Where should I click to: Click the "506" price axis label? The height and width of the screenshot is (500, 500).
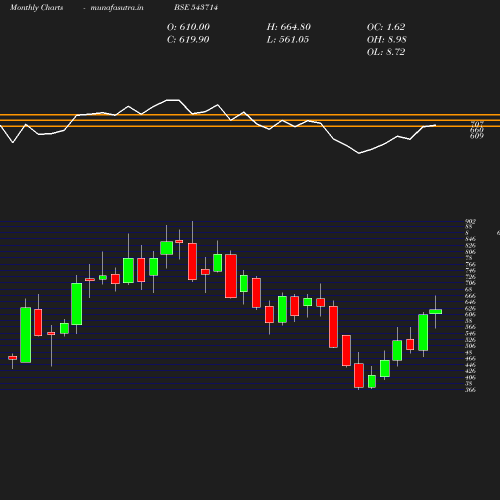(470, 346)
